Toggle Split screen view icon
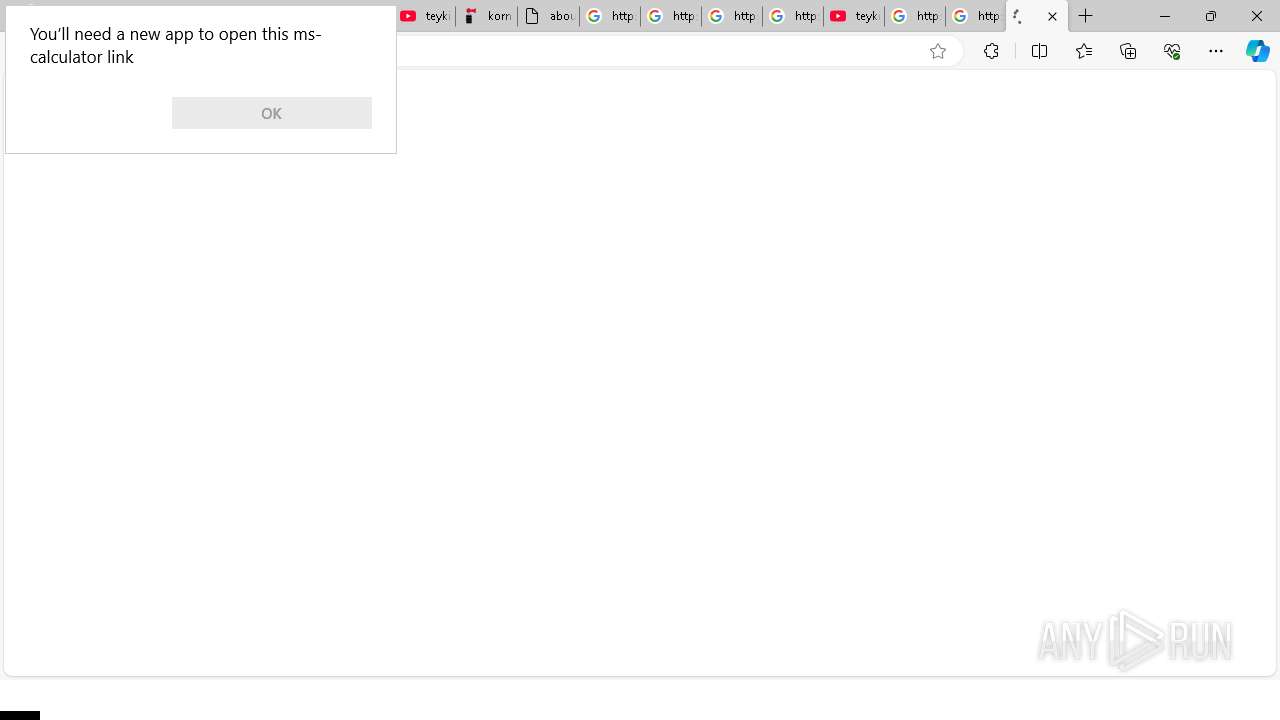This screenshot has height=720, width=1280. click(1039, 51)
